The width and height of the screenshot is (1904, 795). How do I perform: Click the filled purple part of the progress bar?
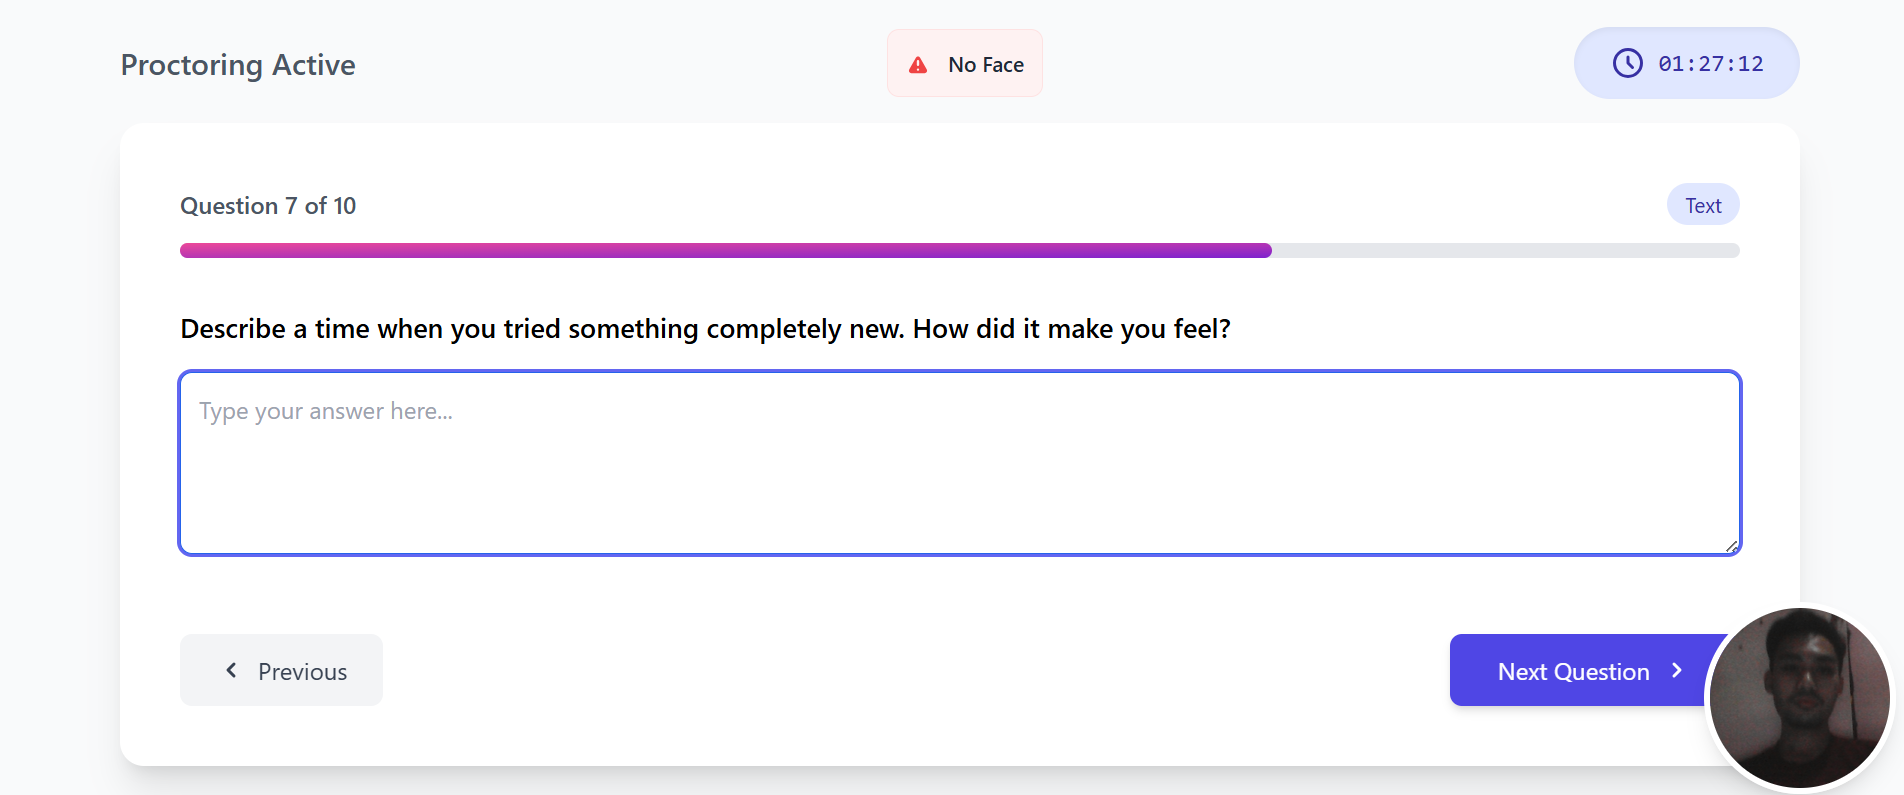(x=725, y=250)
